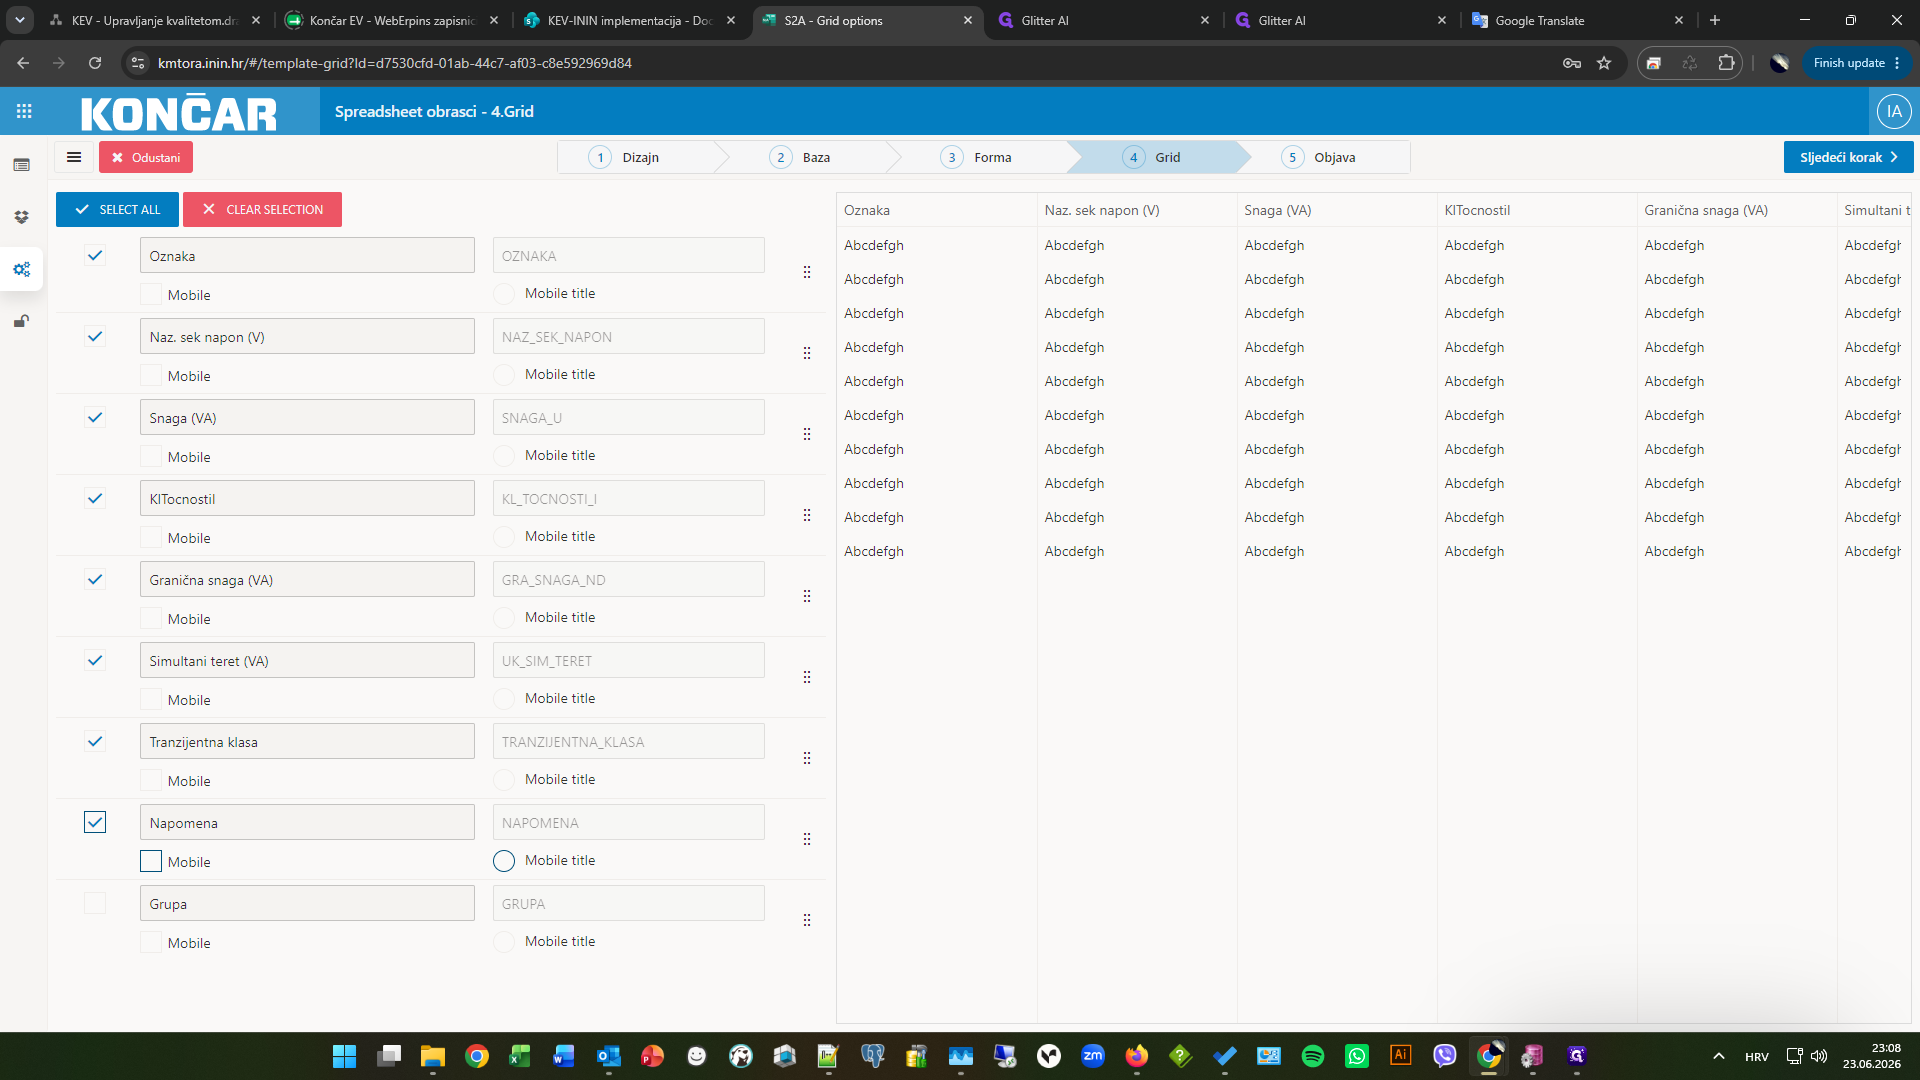This screenshot has height=1080, width=1920.
Task: Select Mobile title radio under Napomena
Action: (x=504, y=861)
